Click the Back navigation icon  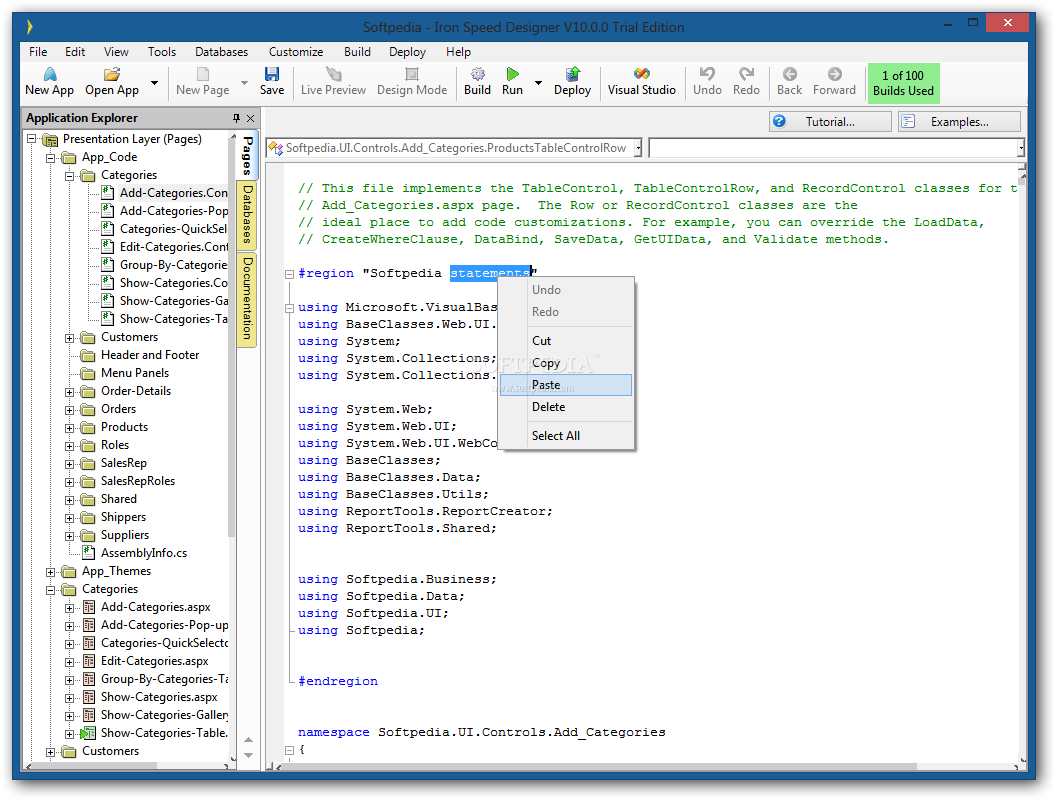789,74
